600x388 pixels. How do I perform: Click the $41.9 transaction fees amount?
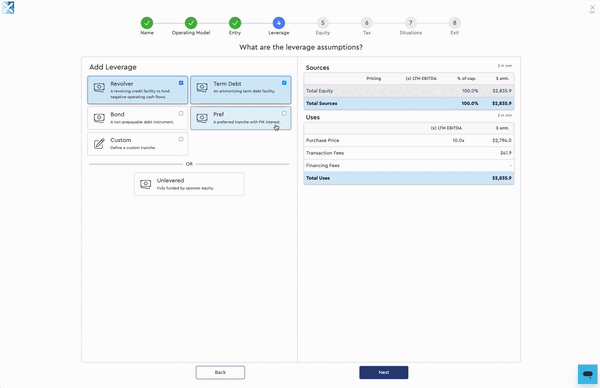coord(505,153)
